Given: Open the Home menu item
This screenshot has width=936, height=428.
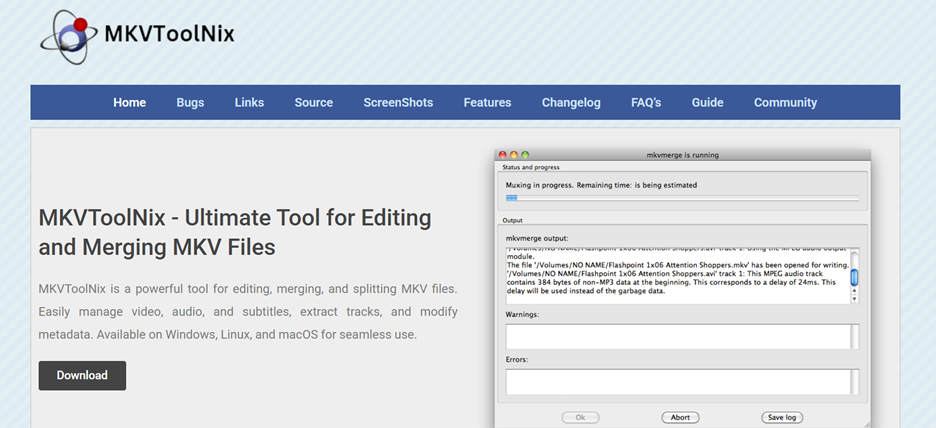Looking at the screenshot, I should (129, 102).
